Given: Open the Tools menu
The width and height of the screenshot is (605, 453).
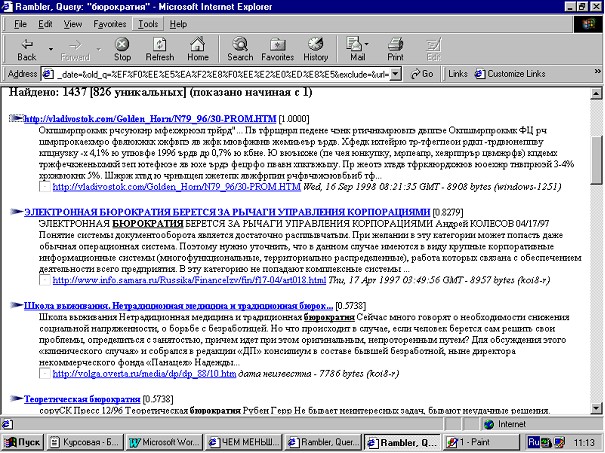Looking at the screenshot, I should coord(148,22).
